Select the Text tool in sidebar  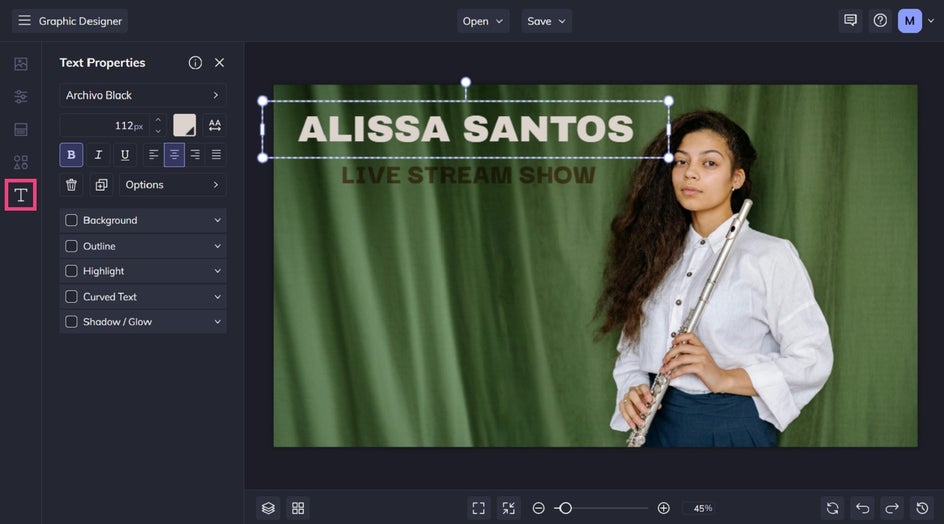(21, 195)
